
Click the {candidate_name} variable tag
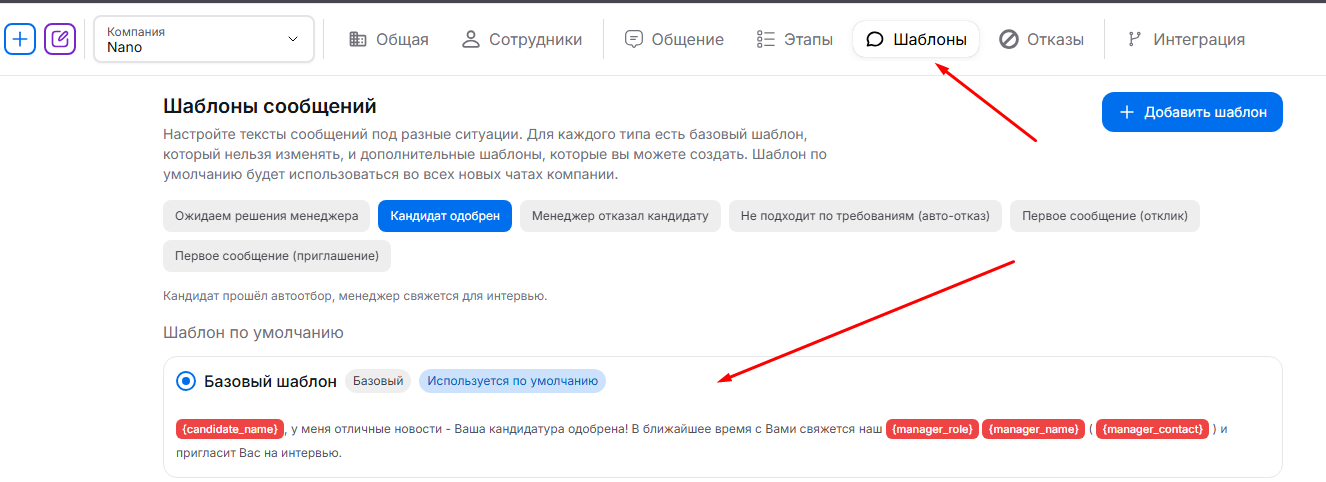click(x=231, y=429)
